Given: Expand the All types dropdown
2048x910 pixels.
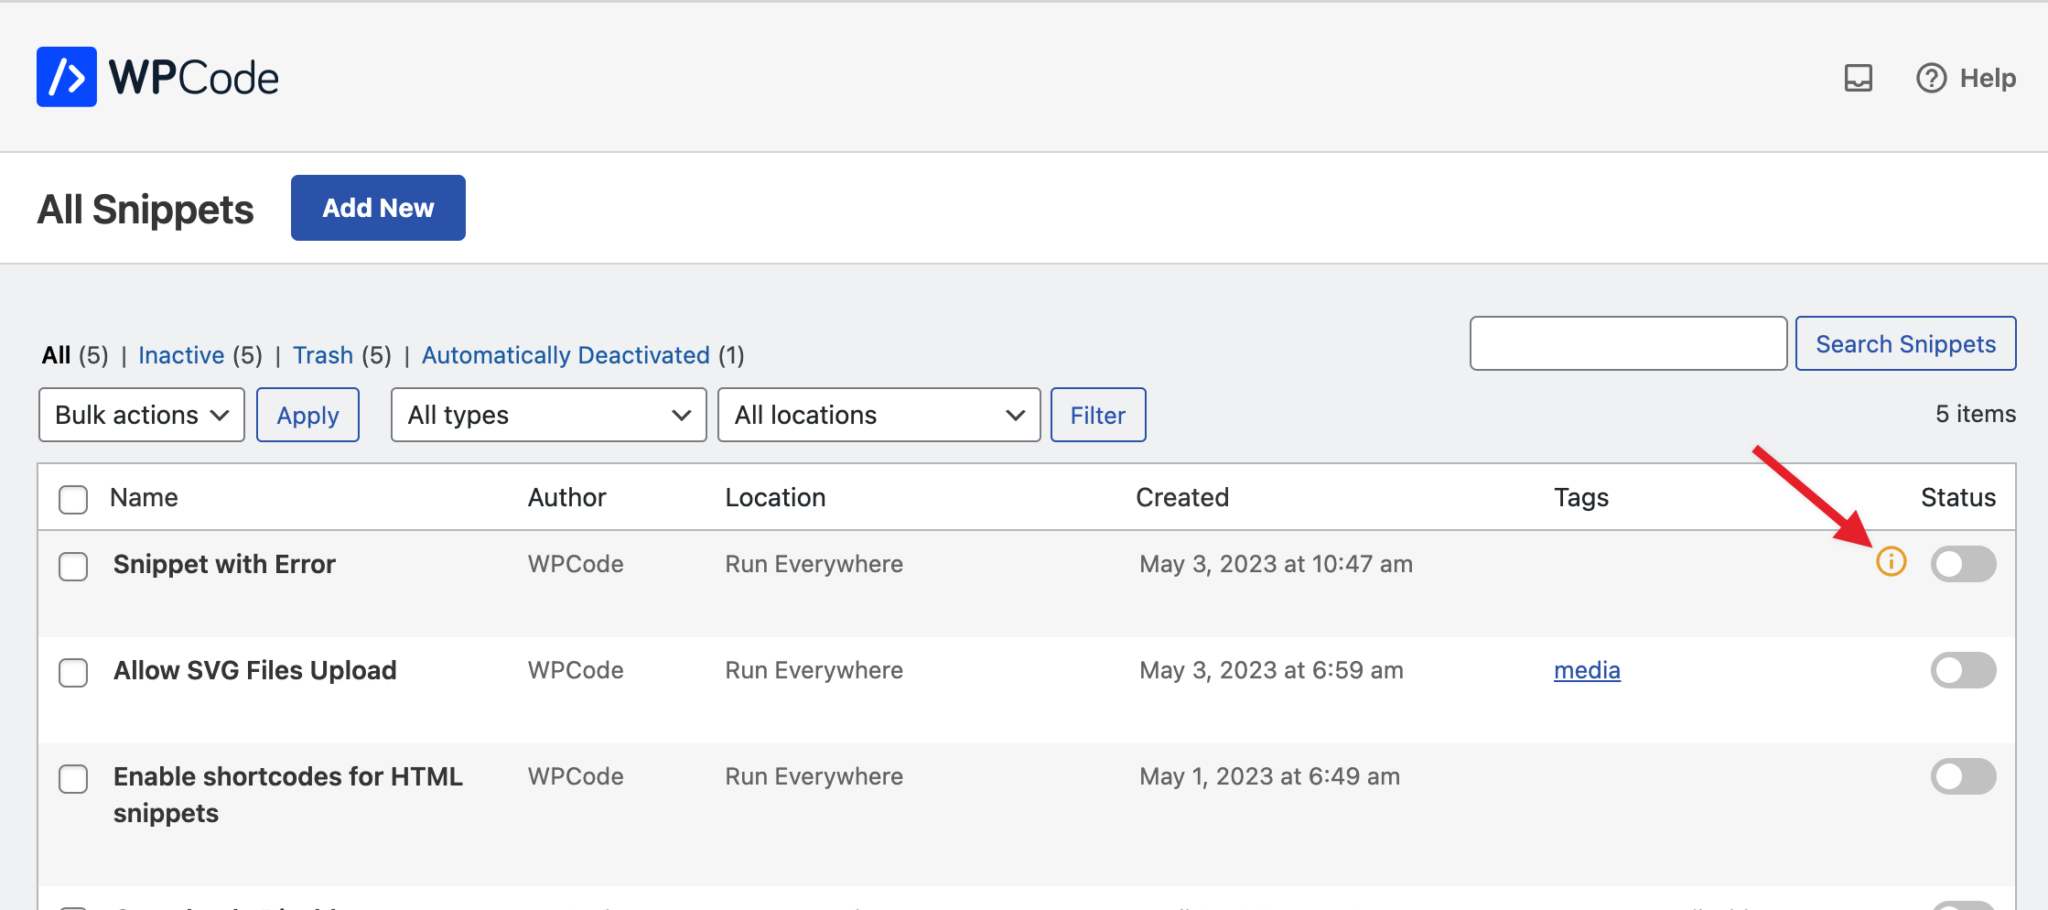Looking at the screenshot, I should point(549,415).
